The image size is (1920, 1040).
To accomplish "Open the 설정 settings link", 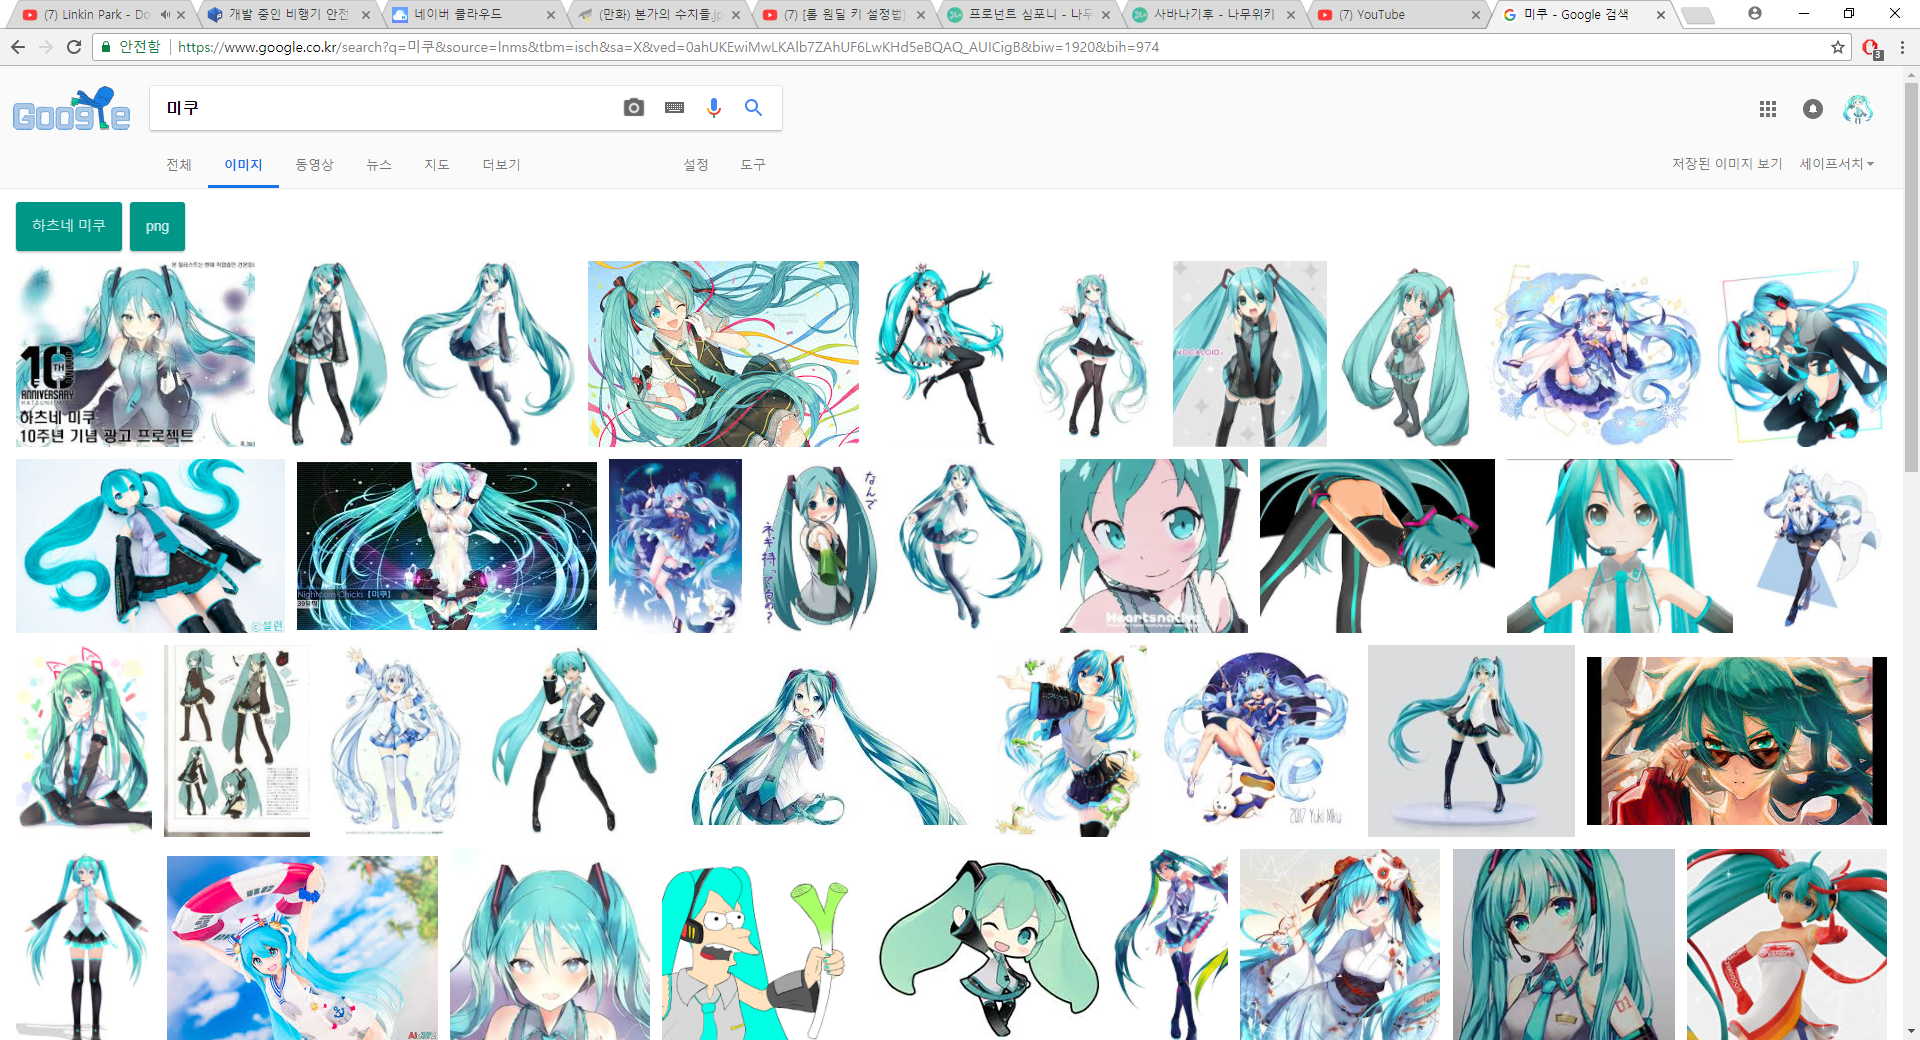I will (x=696, y=165).
